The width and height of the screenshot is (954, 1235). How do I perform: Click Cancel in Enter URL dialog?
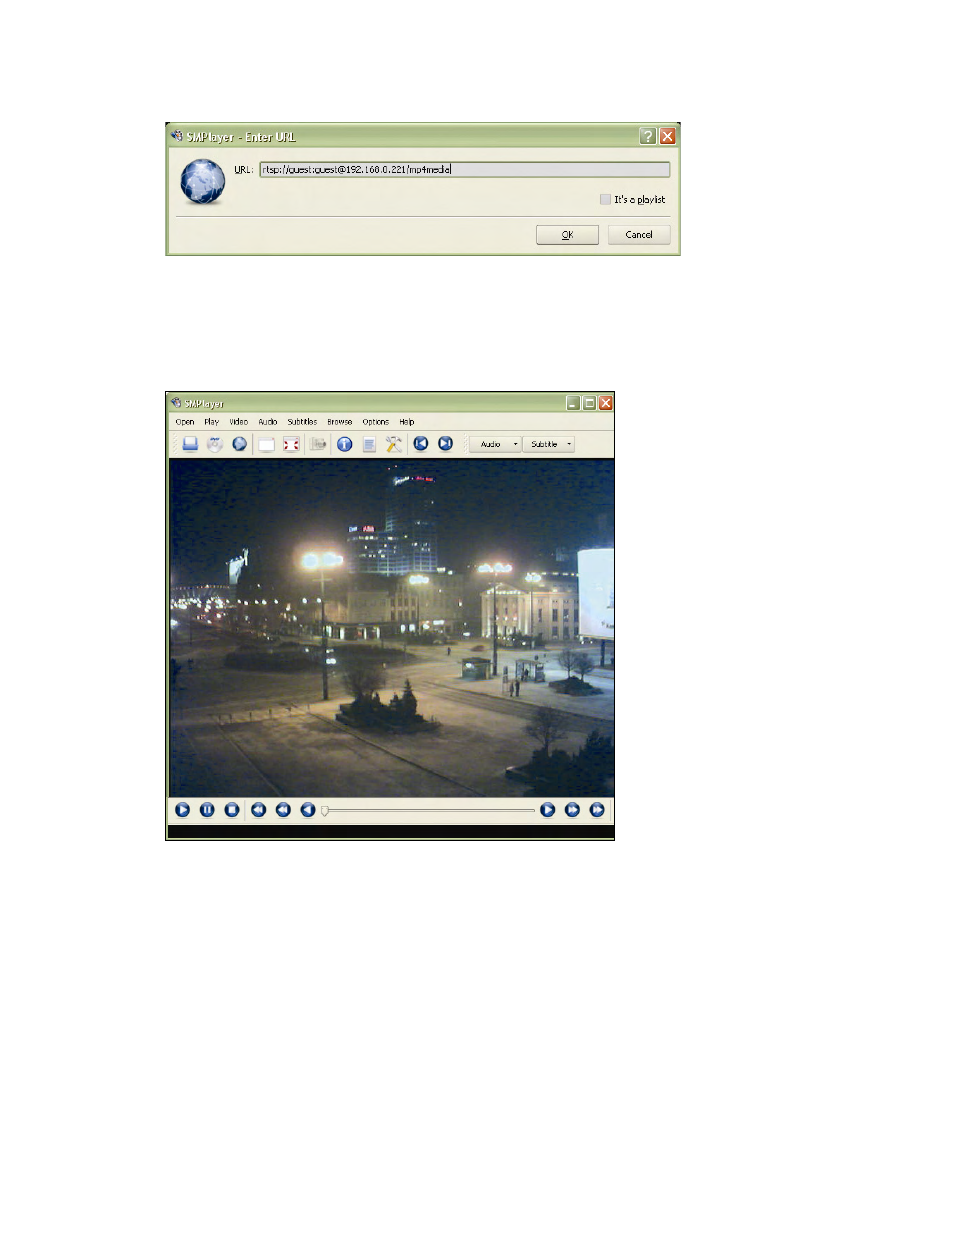coord(639,235)
